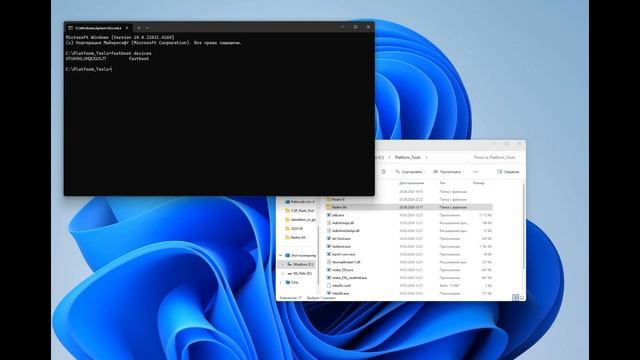Open the terminal profiles dropdown arrow
This screenshot has height=360, width=640.
147,28
